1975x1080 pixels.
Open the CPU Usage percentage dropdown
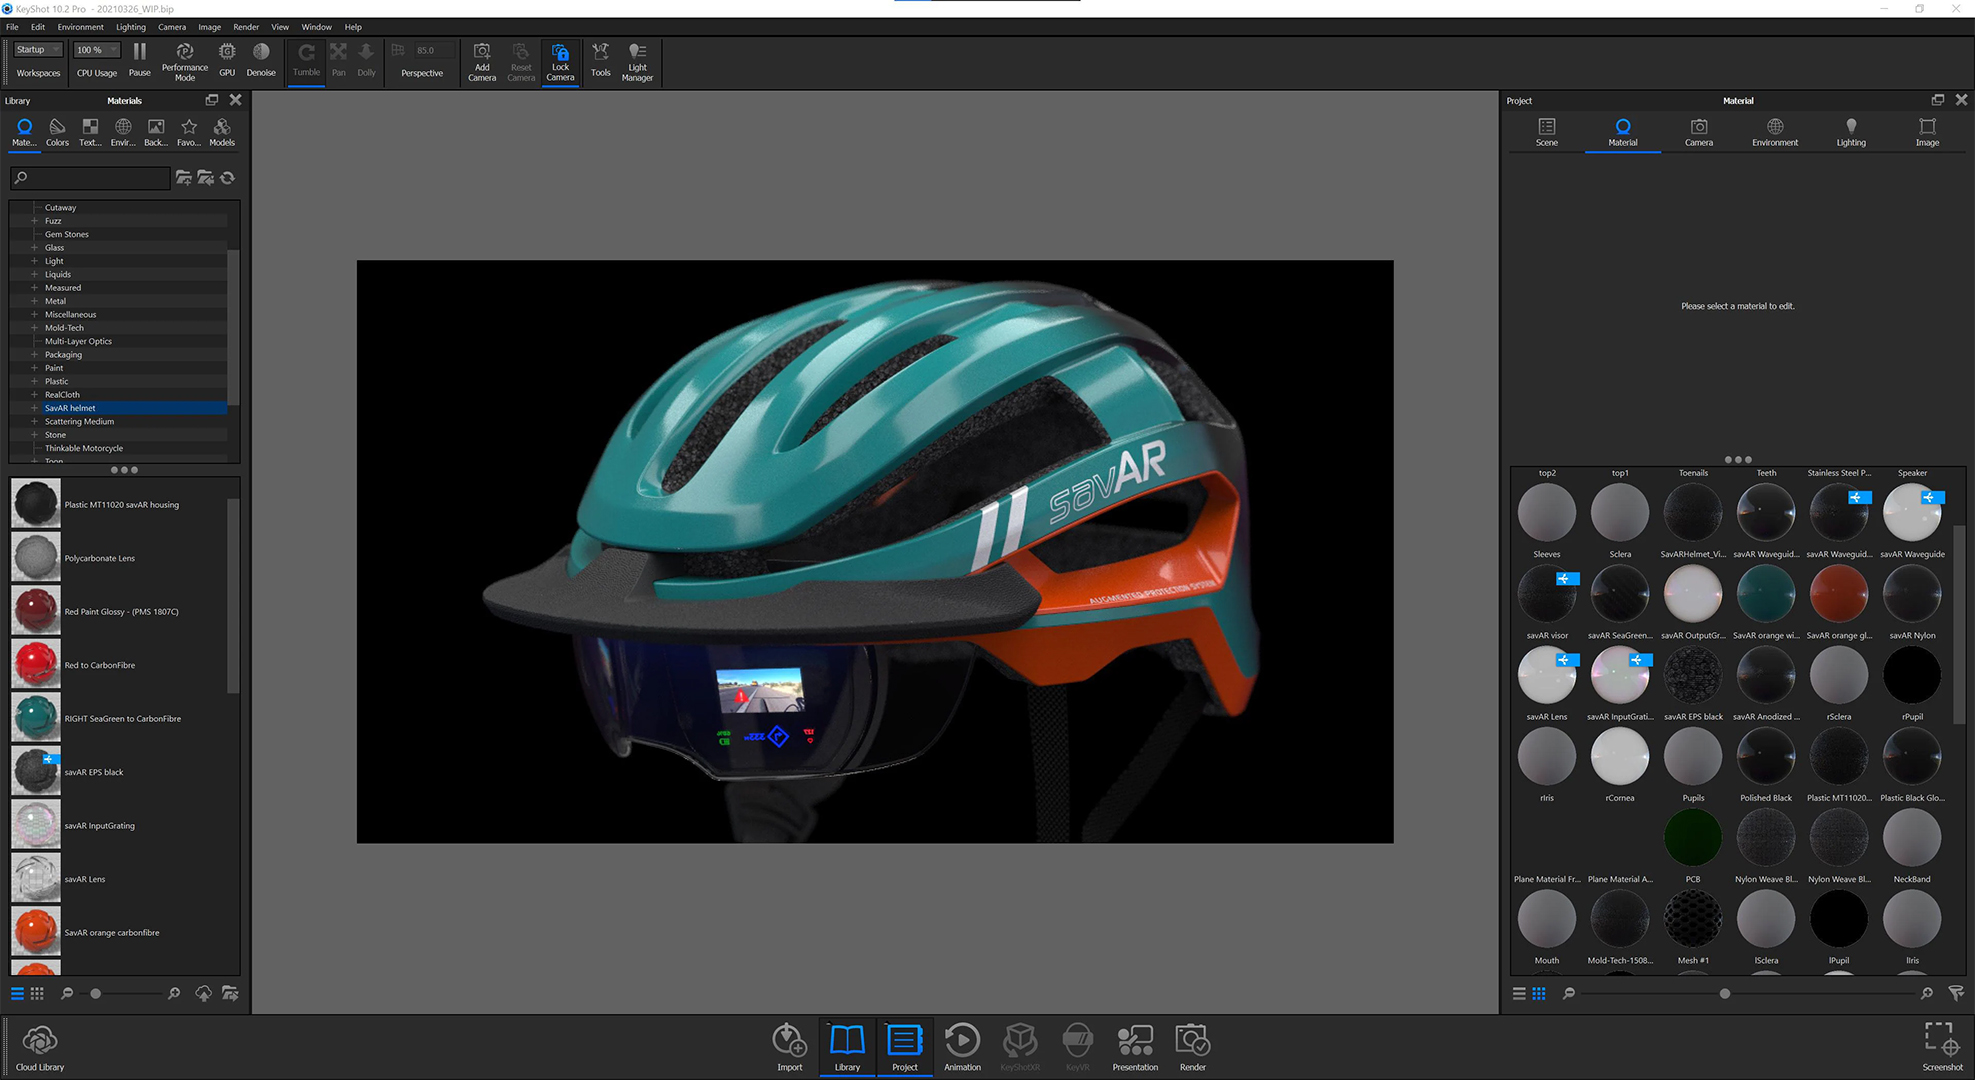(x=97, y=50)
